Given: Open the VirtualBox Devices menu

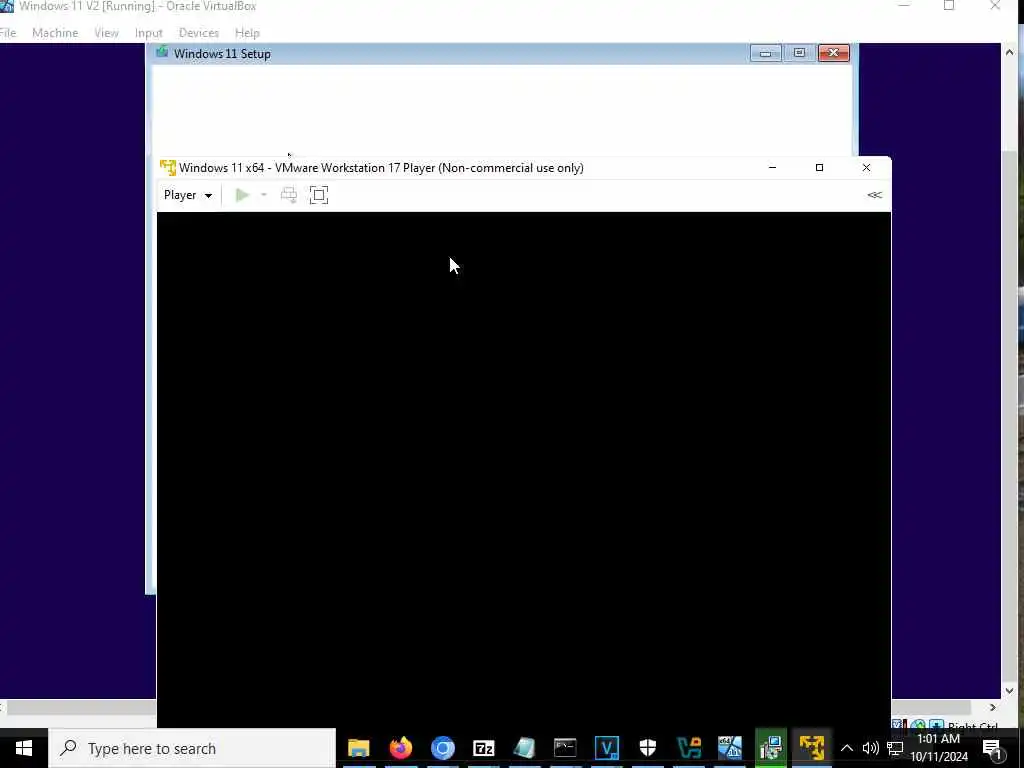Looking at the screenshot, I should click(x=199, y=33).
